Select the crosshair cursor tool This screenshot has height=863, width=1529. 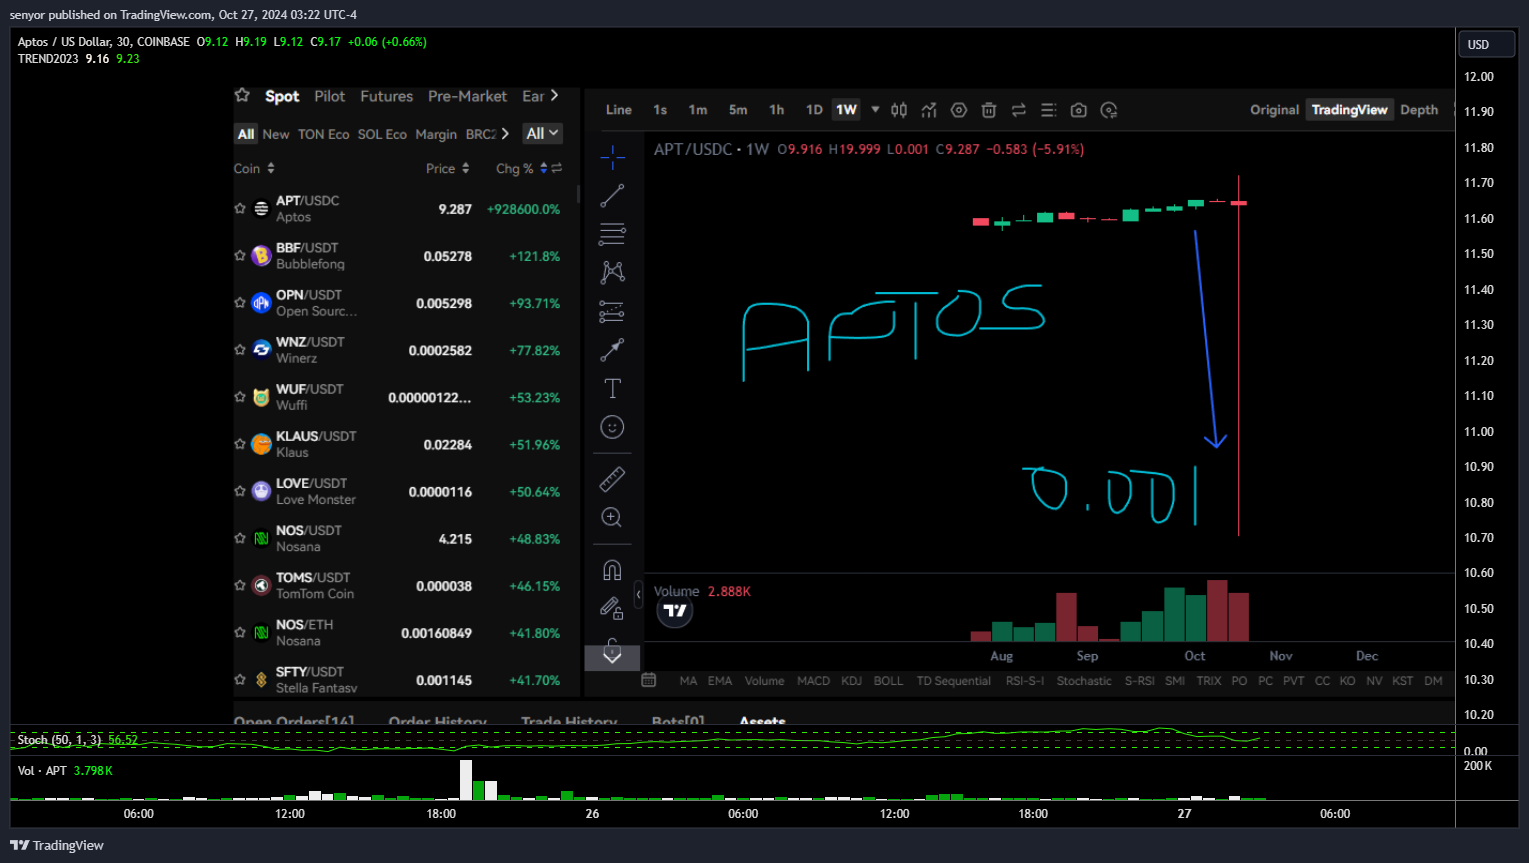[612, 157]
